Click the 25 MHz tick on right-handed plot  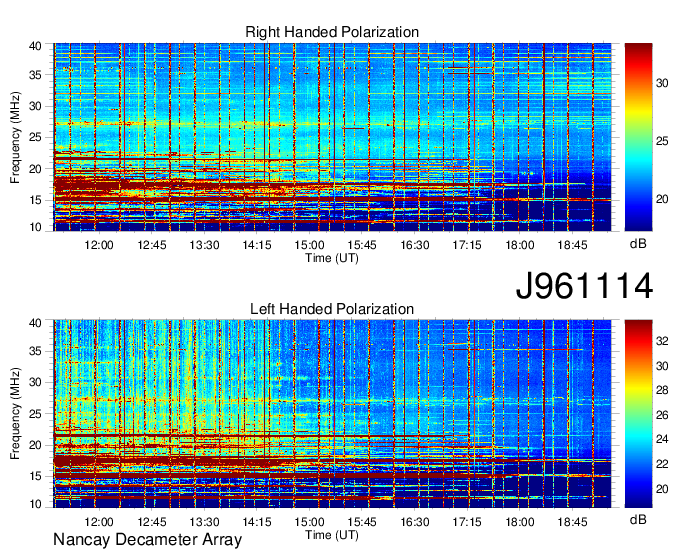(x=35, y=137)
